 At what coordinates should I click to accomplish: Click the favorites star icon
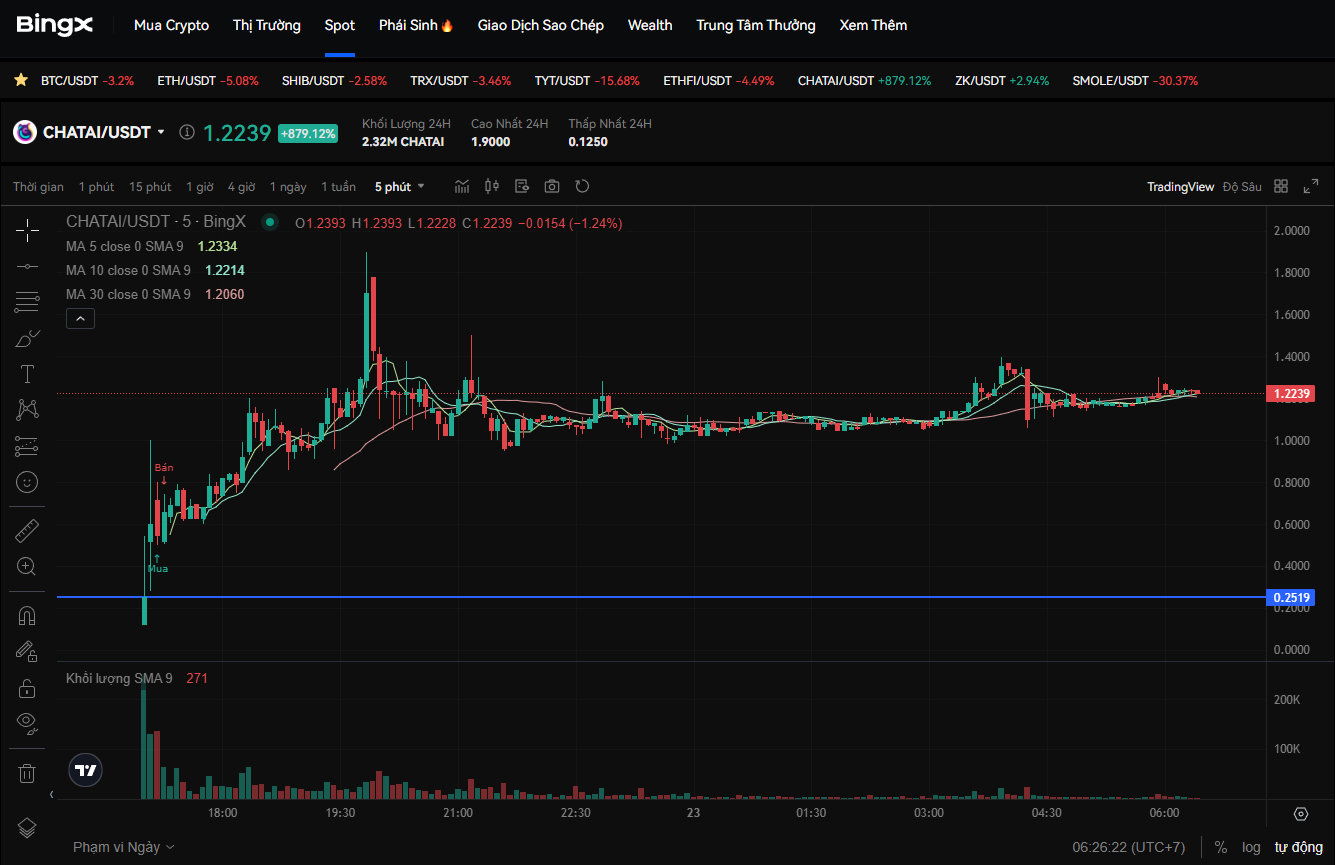(21, 80)
